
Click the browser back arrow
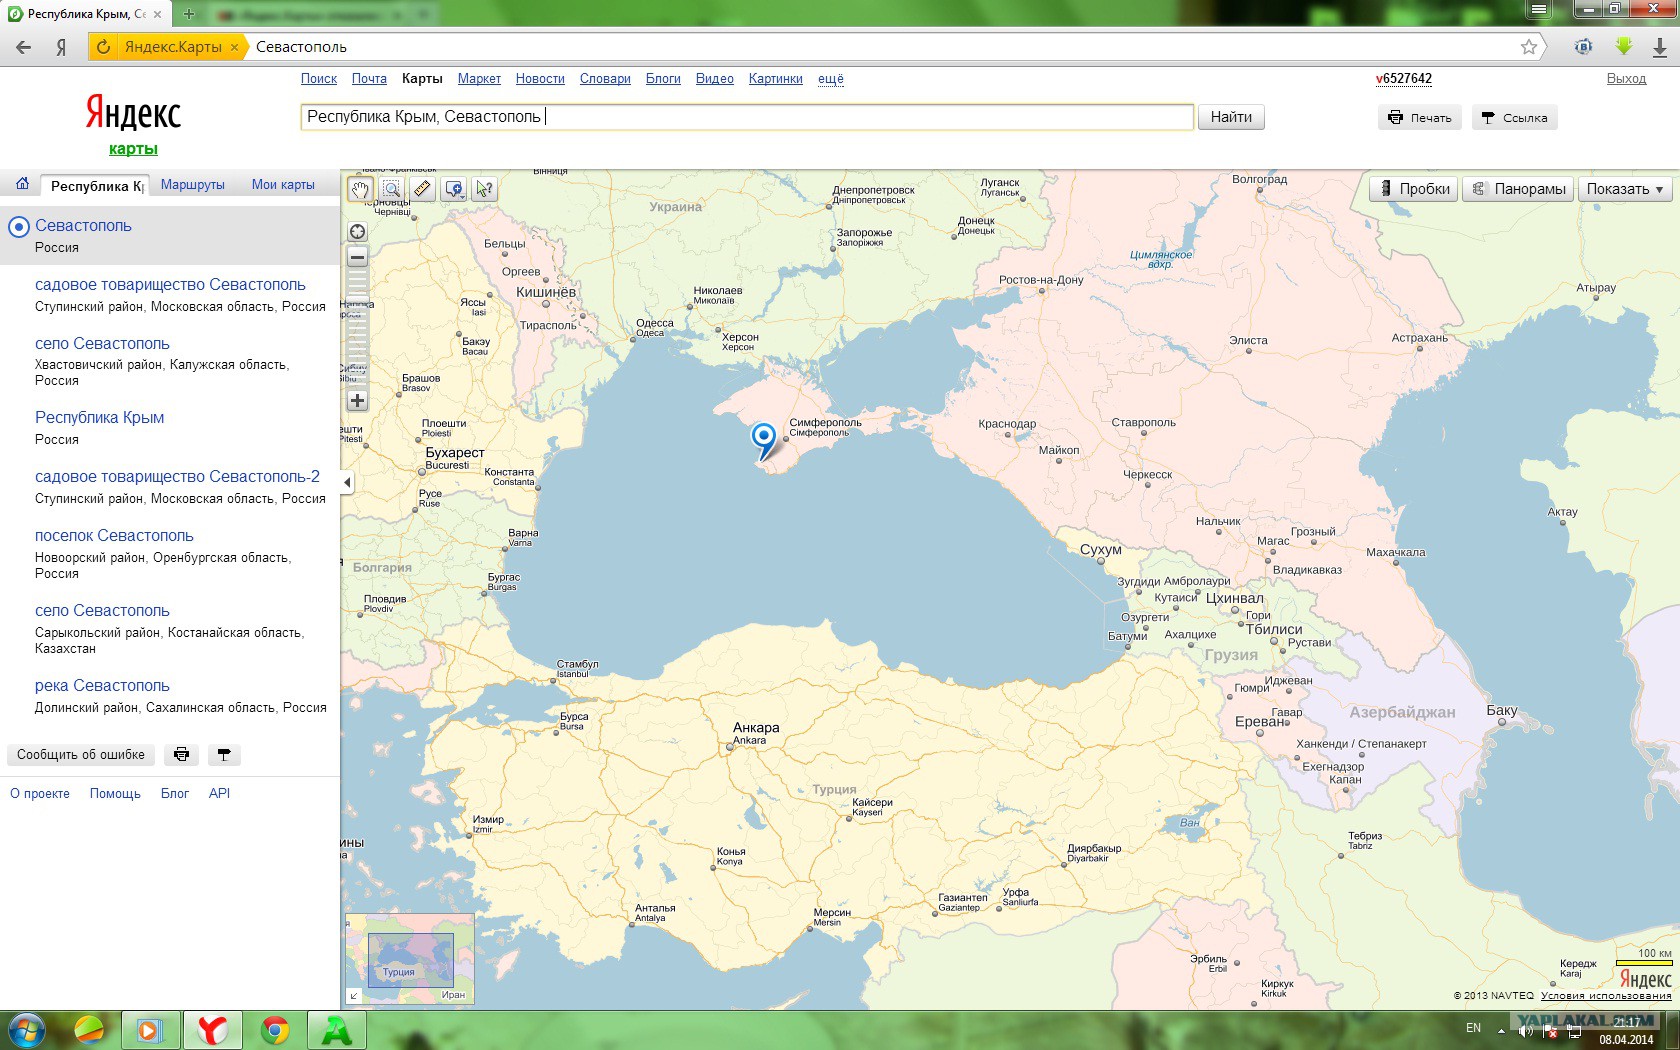pyautogui.click(x=23, y=47)
